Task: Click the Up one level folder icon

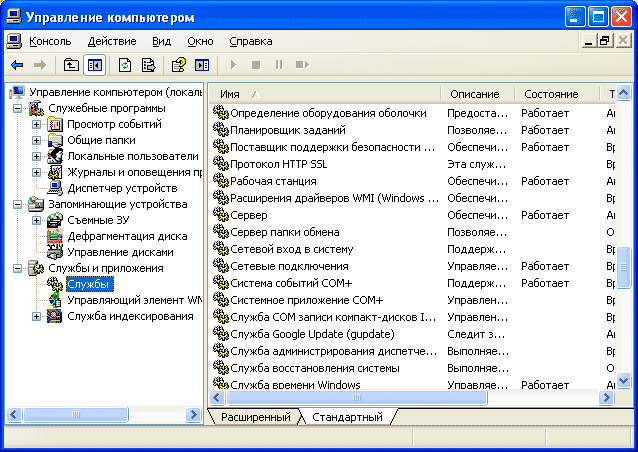Action: [71, 65]
